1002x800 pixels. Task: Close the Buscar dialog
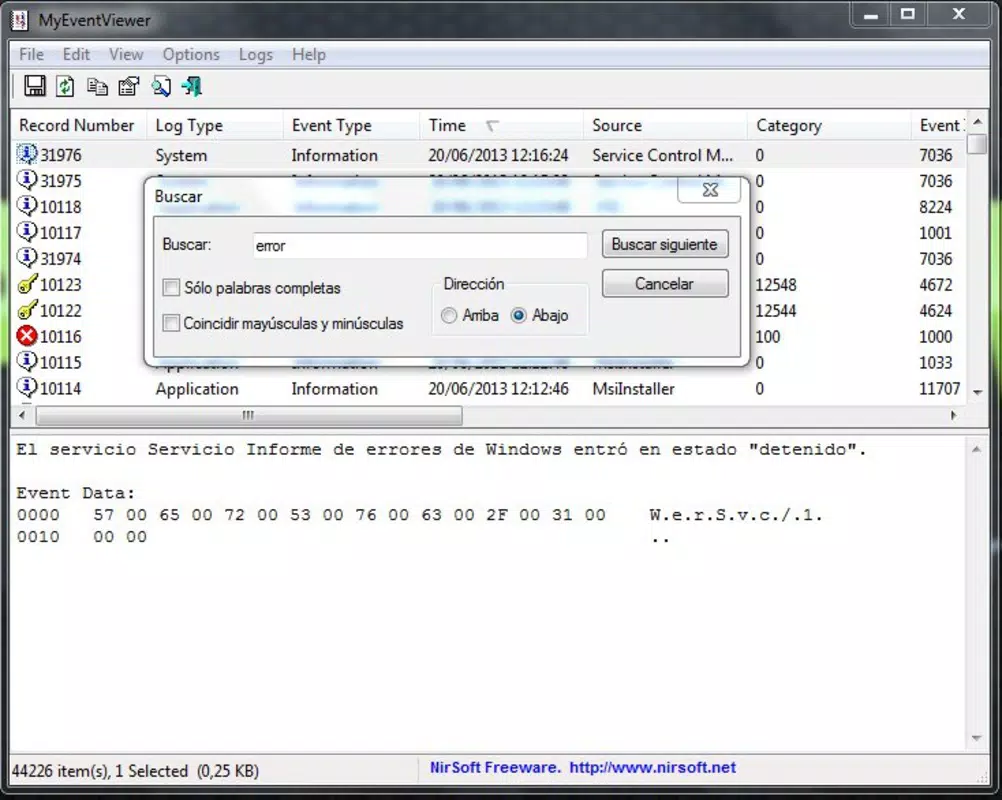point(710,190)
